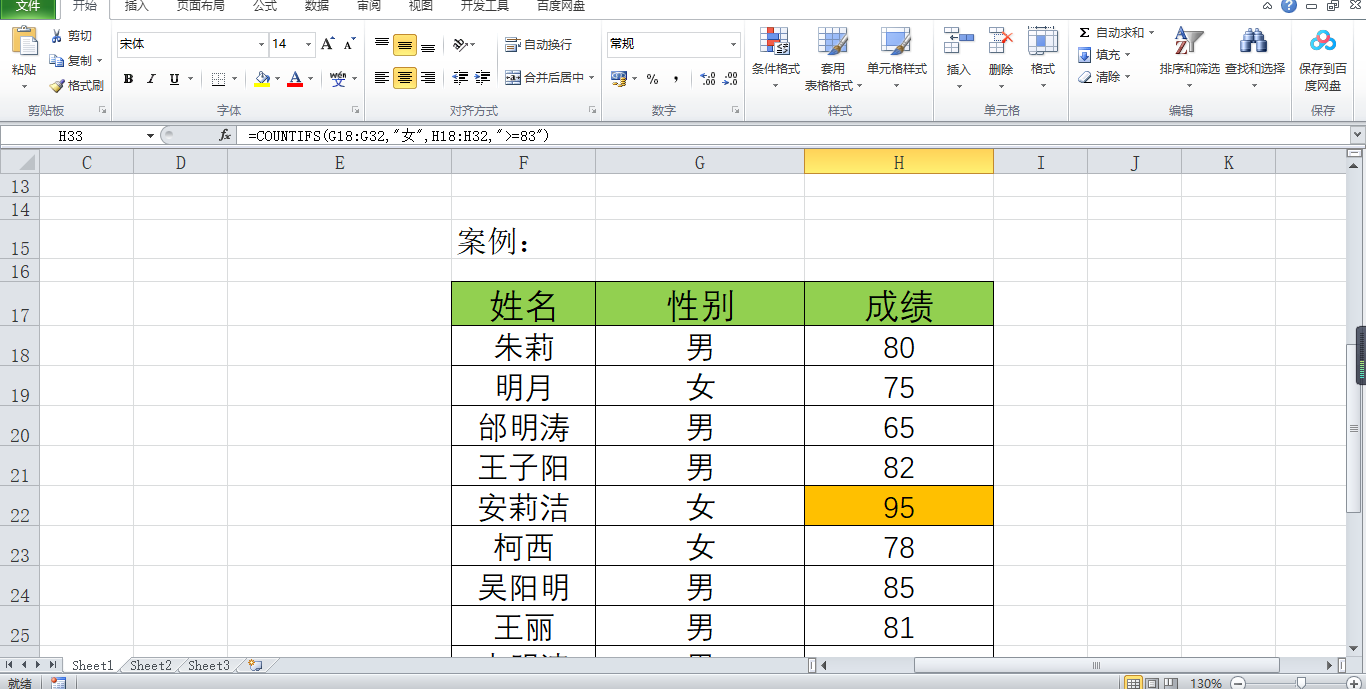Apply percent style
Viewport: 1366px width, 689px height.
[x=652, y=79]
